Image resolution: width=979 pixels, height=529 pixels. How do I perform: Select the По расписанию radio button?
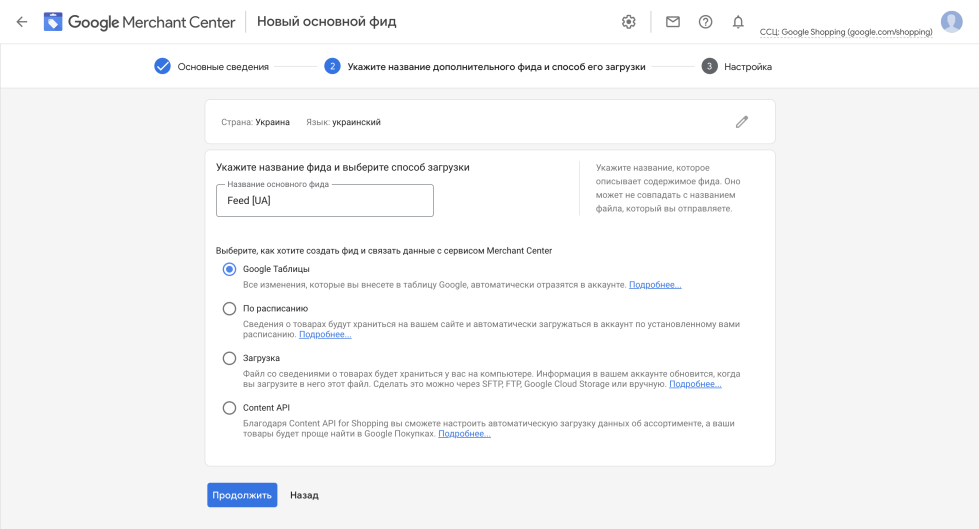(229, 309)
